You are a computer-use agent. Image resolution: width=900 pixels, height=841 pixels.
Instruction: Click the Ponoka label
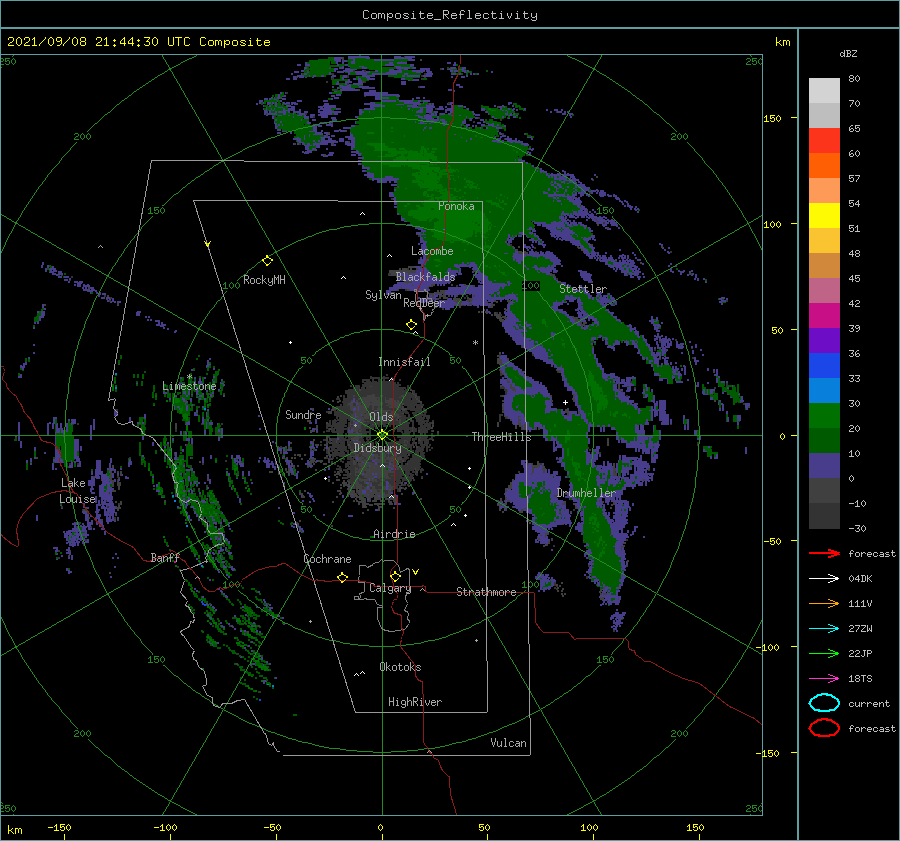[456, 207]
